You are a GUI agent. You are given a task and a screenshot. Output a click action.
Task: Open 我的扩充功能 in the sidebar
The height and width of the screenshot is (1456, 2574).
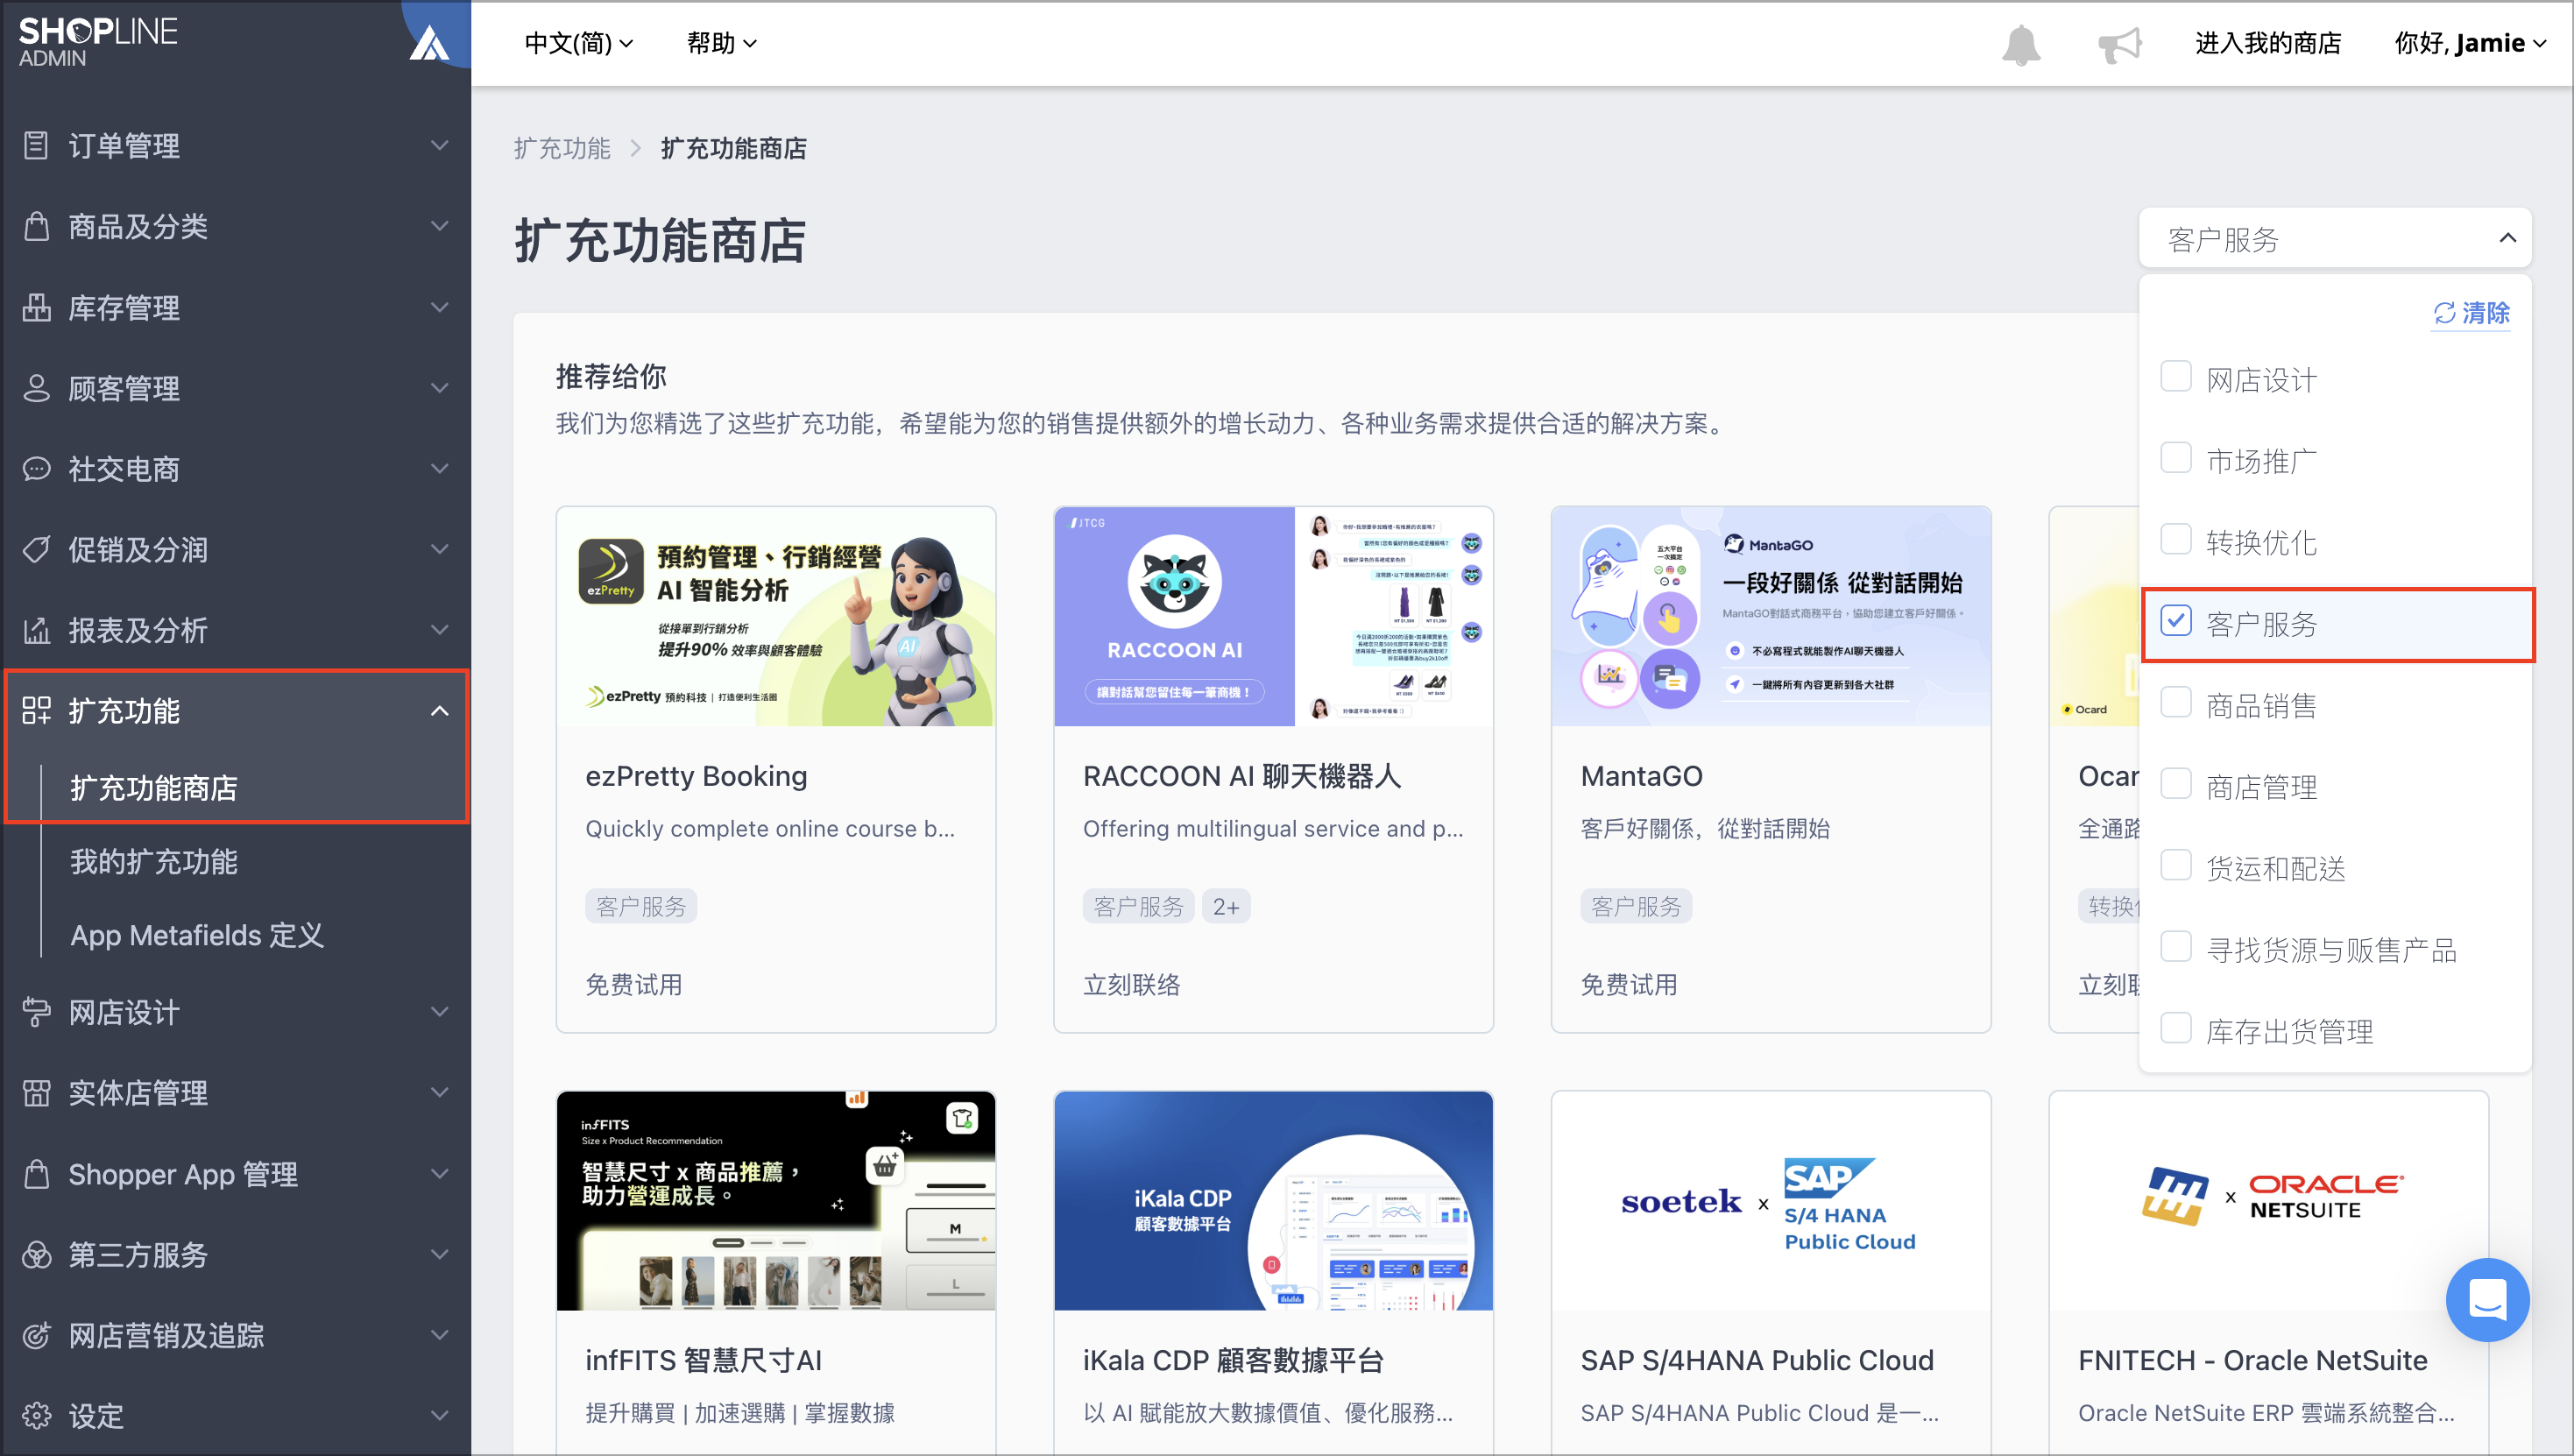coord(154,862)
